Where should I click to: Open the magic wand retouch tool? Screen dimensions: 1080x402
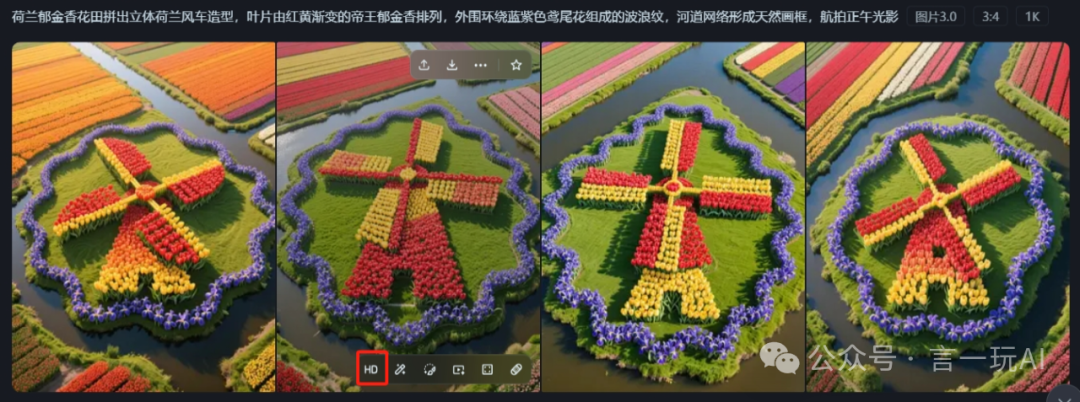point(400,369)
